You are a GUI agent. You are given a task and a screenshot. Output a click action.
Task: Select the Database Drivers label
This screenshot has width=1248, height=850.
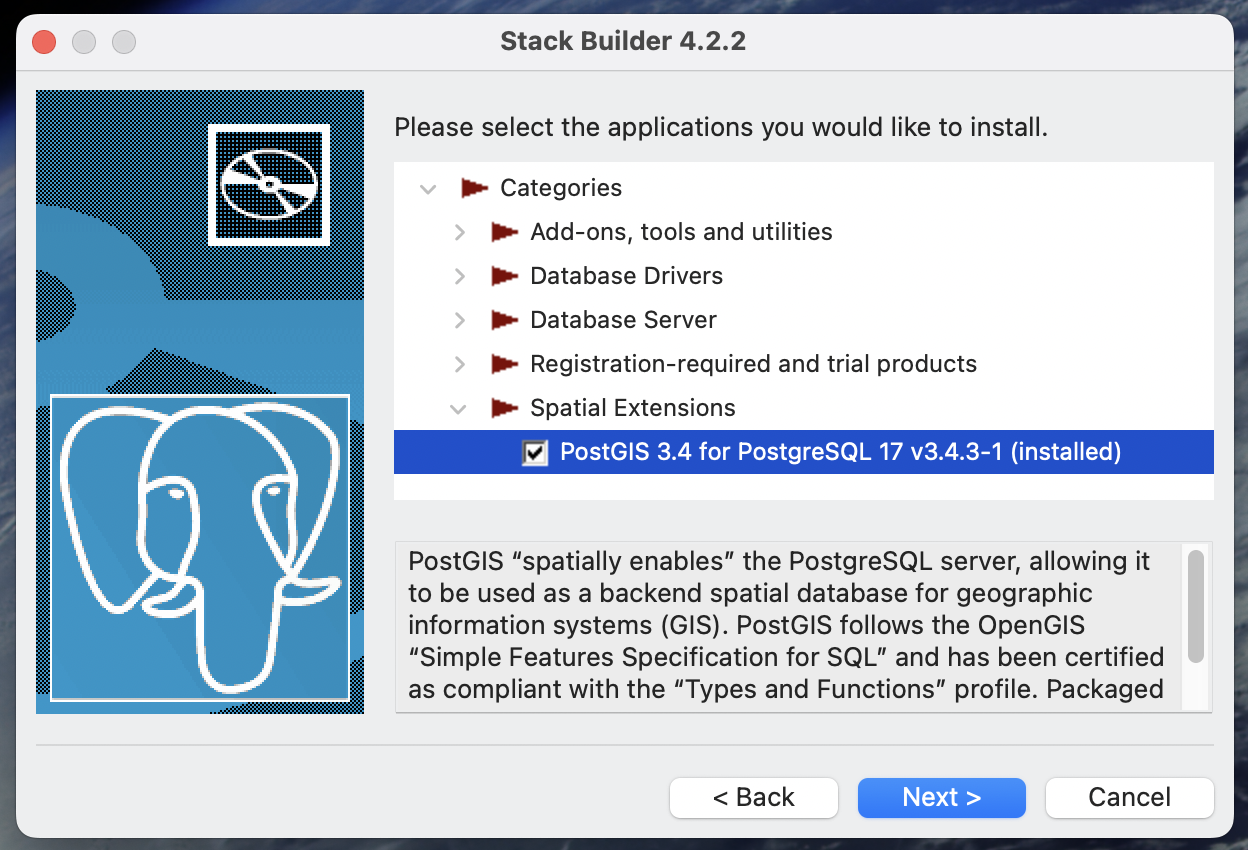coord(626,276)
